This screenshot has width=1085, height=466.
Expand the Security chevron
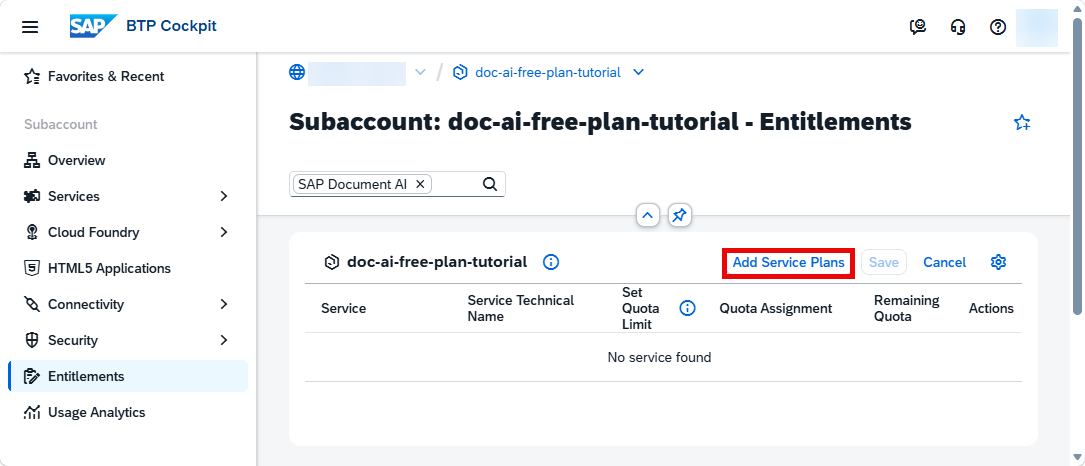[224, 341]
